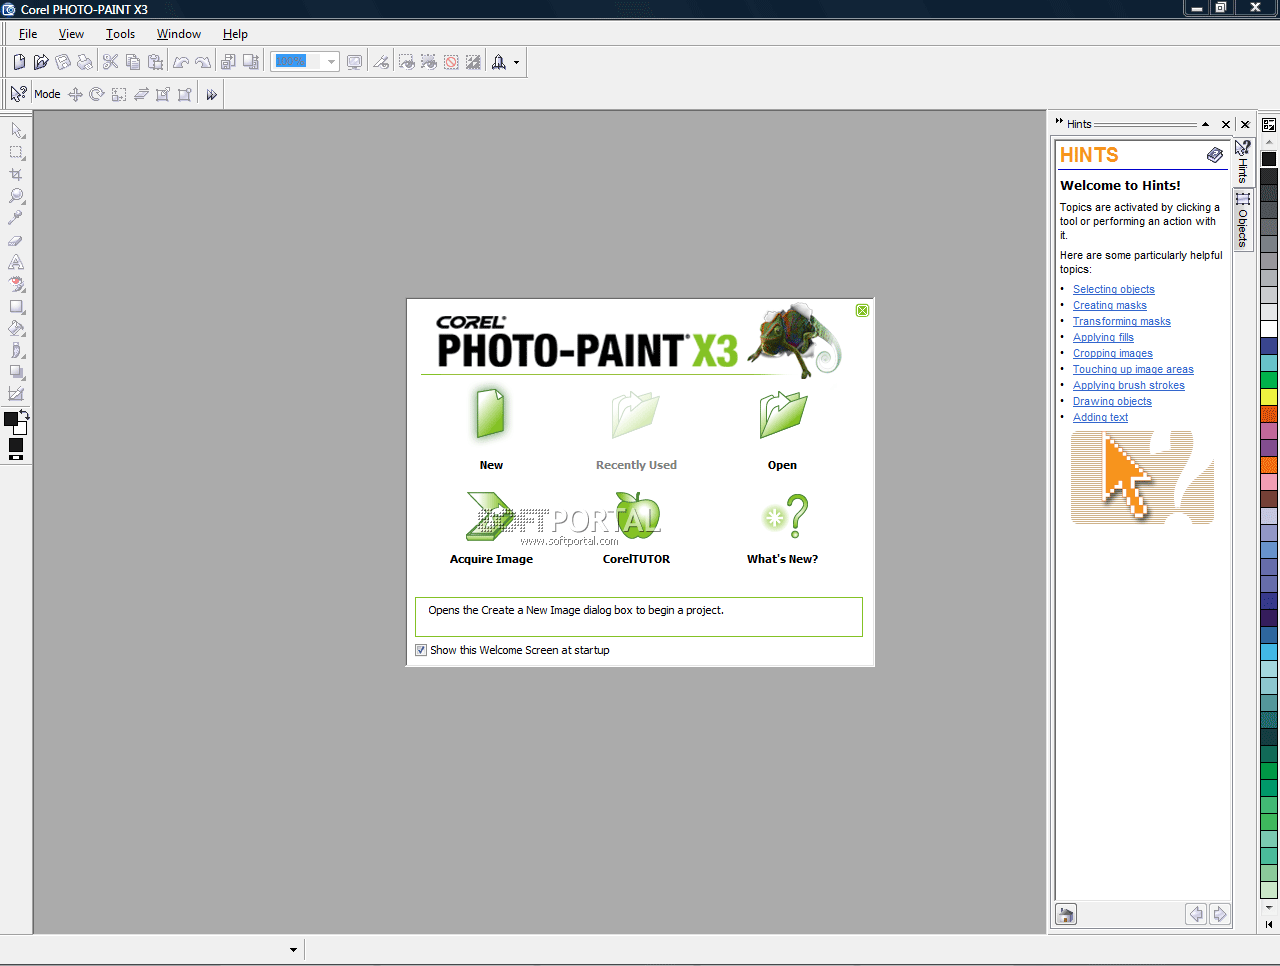Click the What's This help pointer icon
Screen dimensions: 1280x966
[18, 94]
